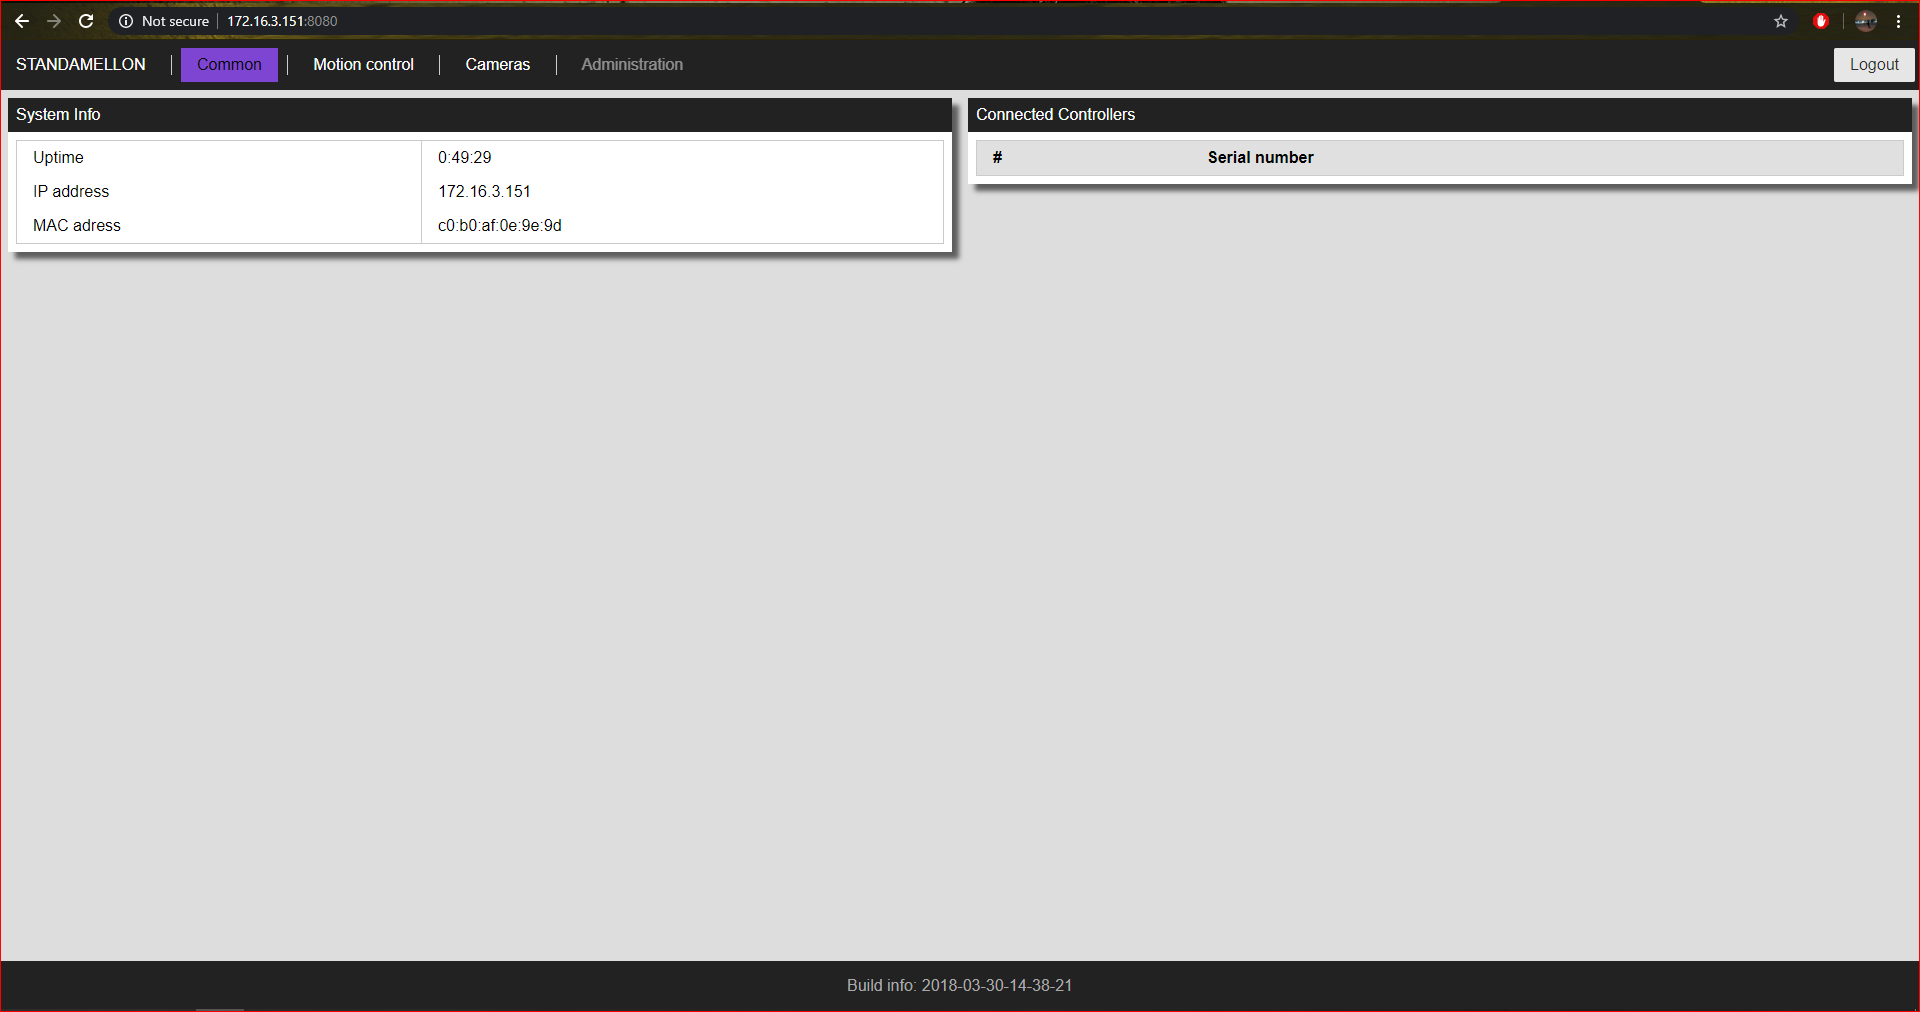Open the Cameras tab

click(x=497, y=65)
